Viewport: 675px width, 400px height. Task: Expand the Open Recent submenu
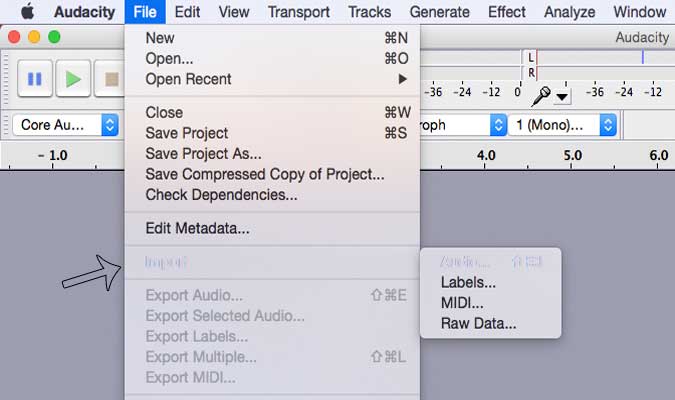272,79
